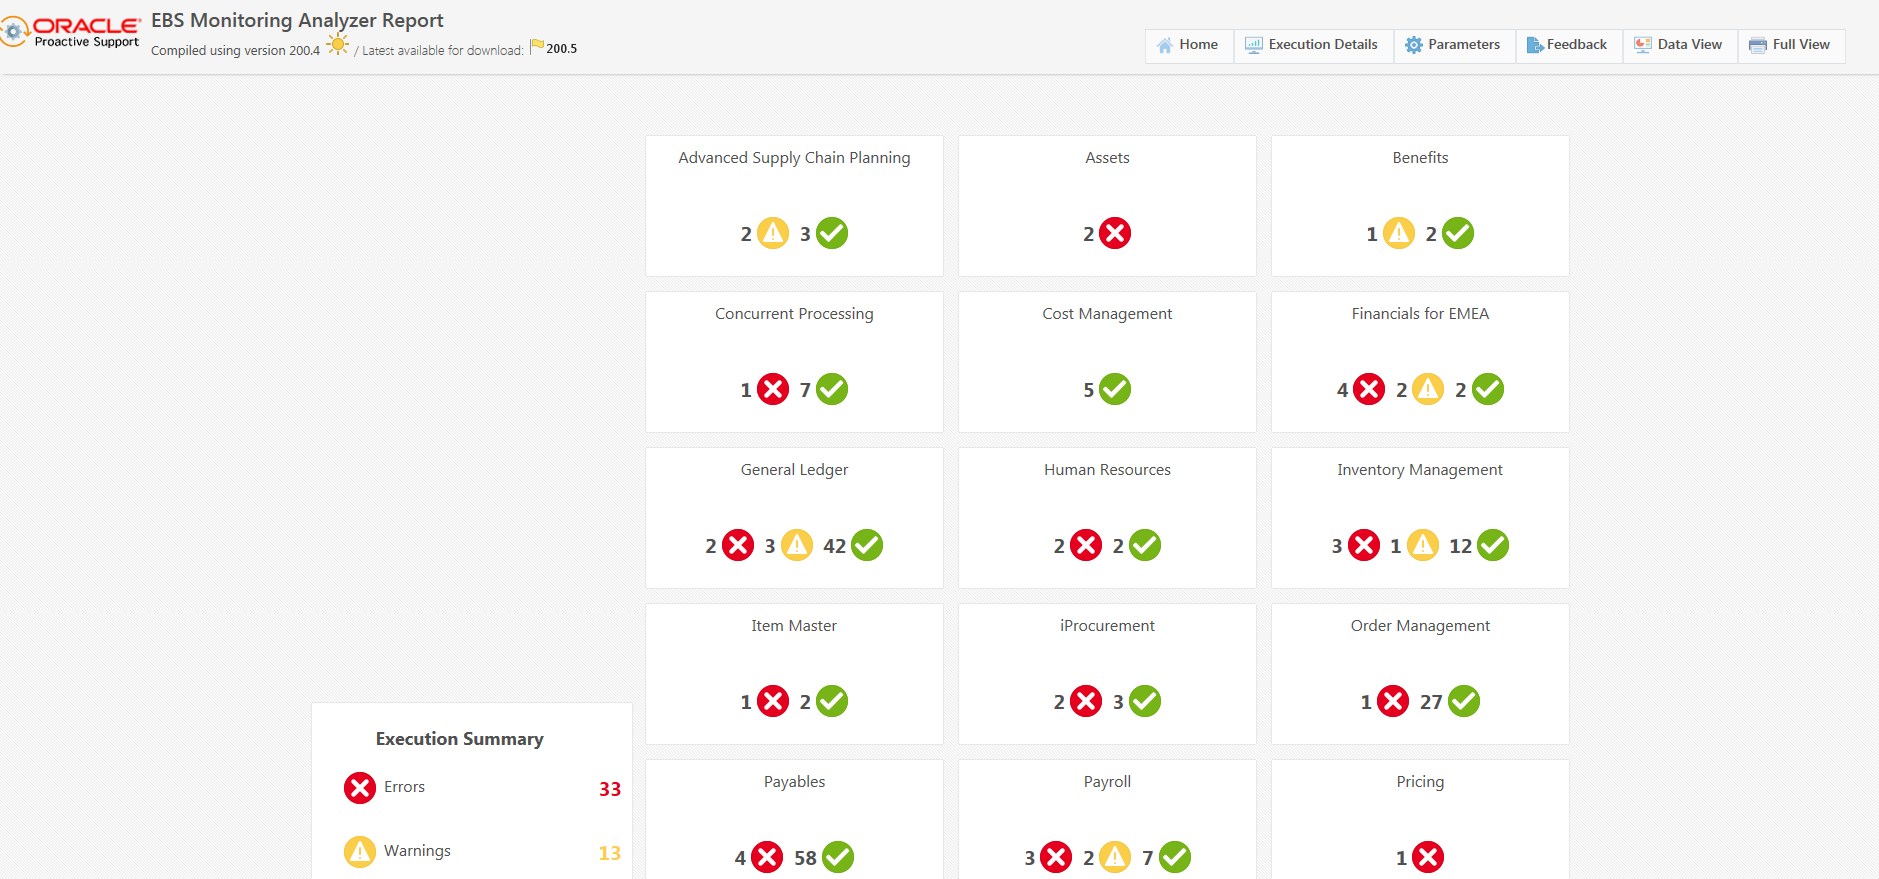Open the Concurrent Processing card title
This screenshot has width=1879, height=879.
pyautogui.click(x=794, y=314)
